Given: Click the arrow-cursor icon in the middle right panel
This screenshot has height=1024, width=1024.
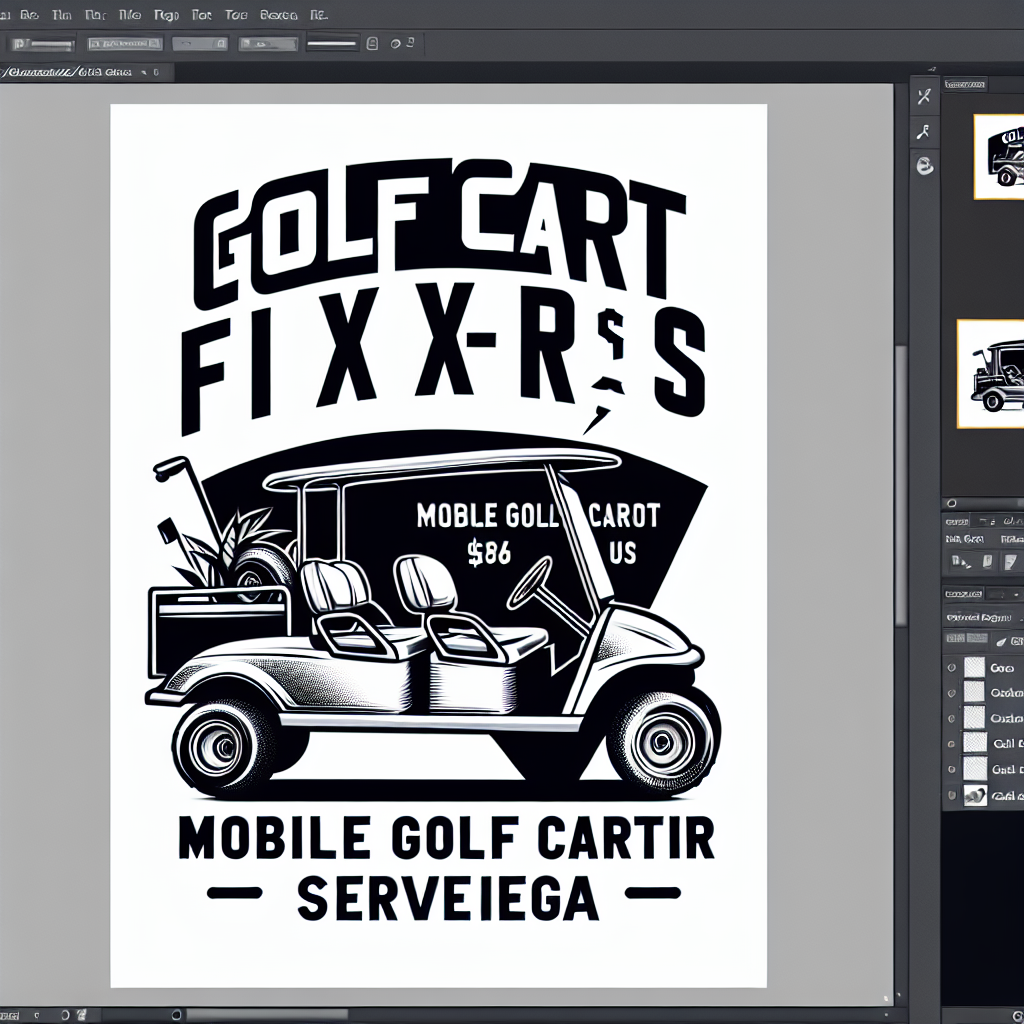Looking at the screenshot, I should [960, 561].
